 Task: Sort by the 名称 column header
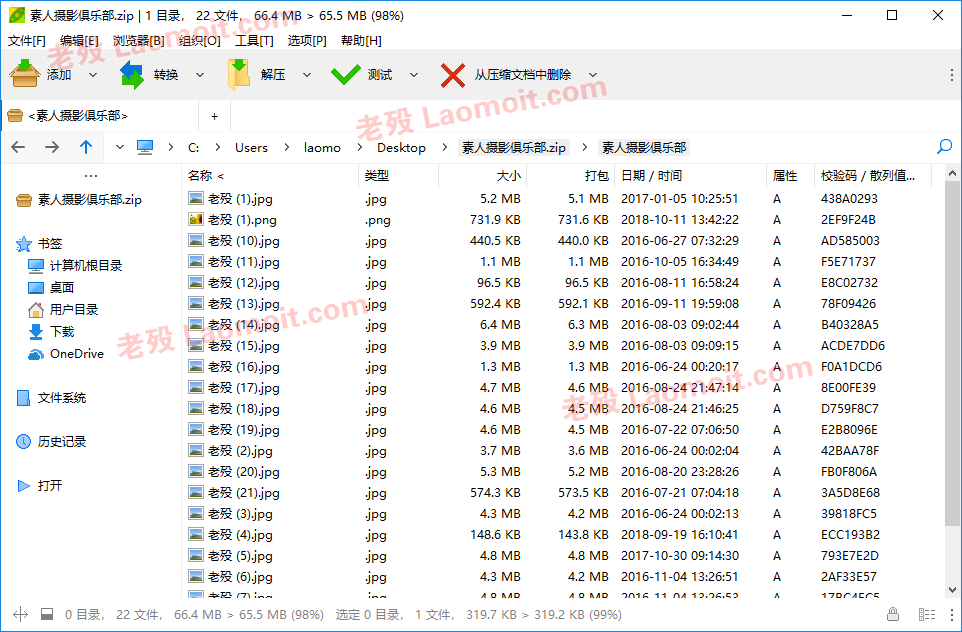270,176
